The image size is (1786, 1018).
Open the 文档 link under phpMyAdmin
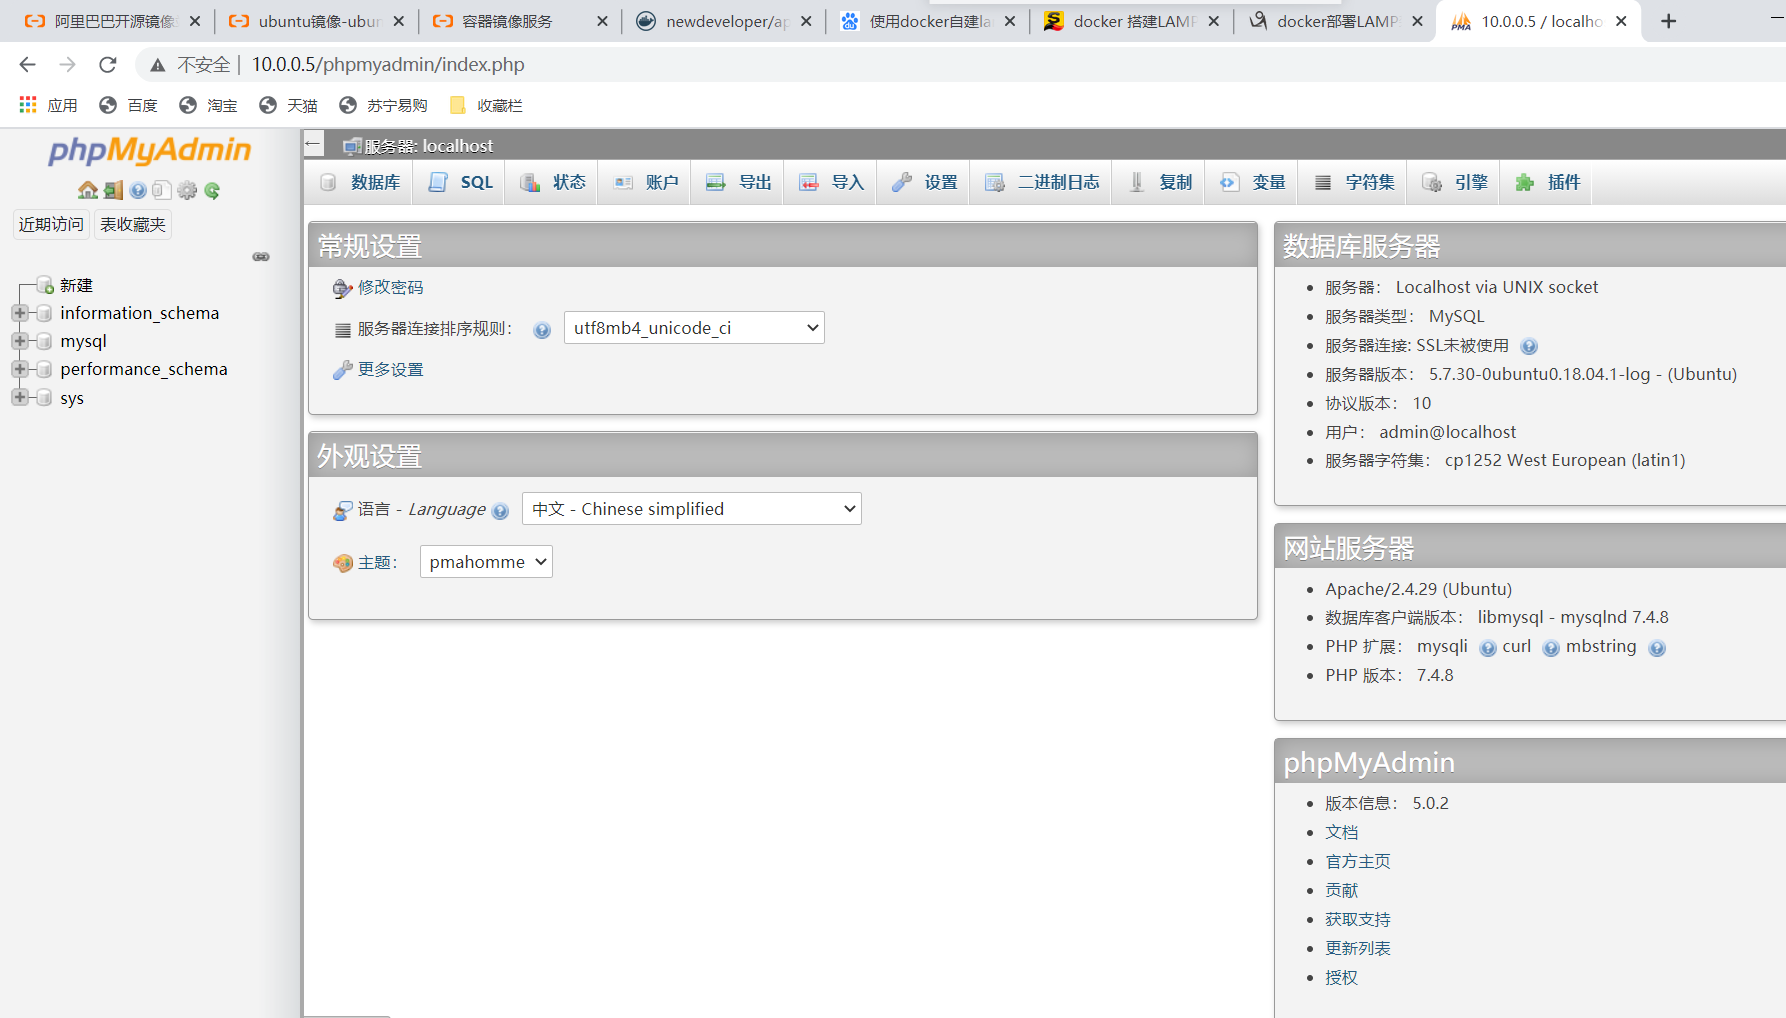click(1342, 832)
